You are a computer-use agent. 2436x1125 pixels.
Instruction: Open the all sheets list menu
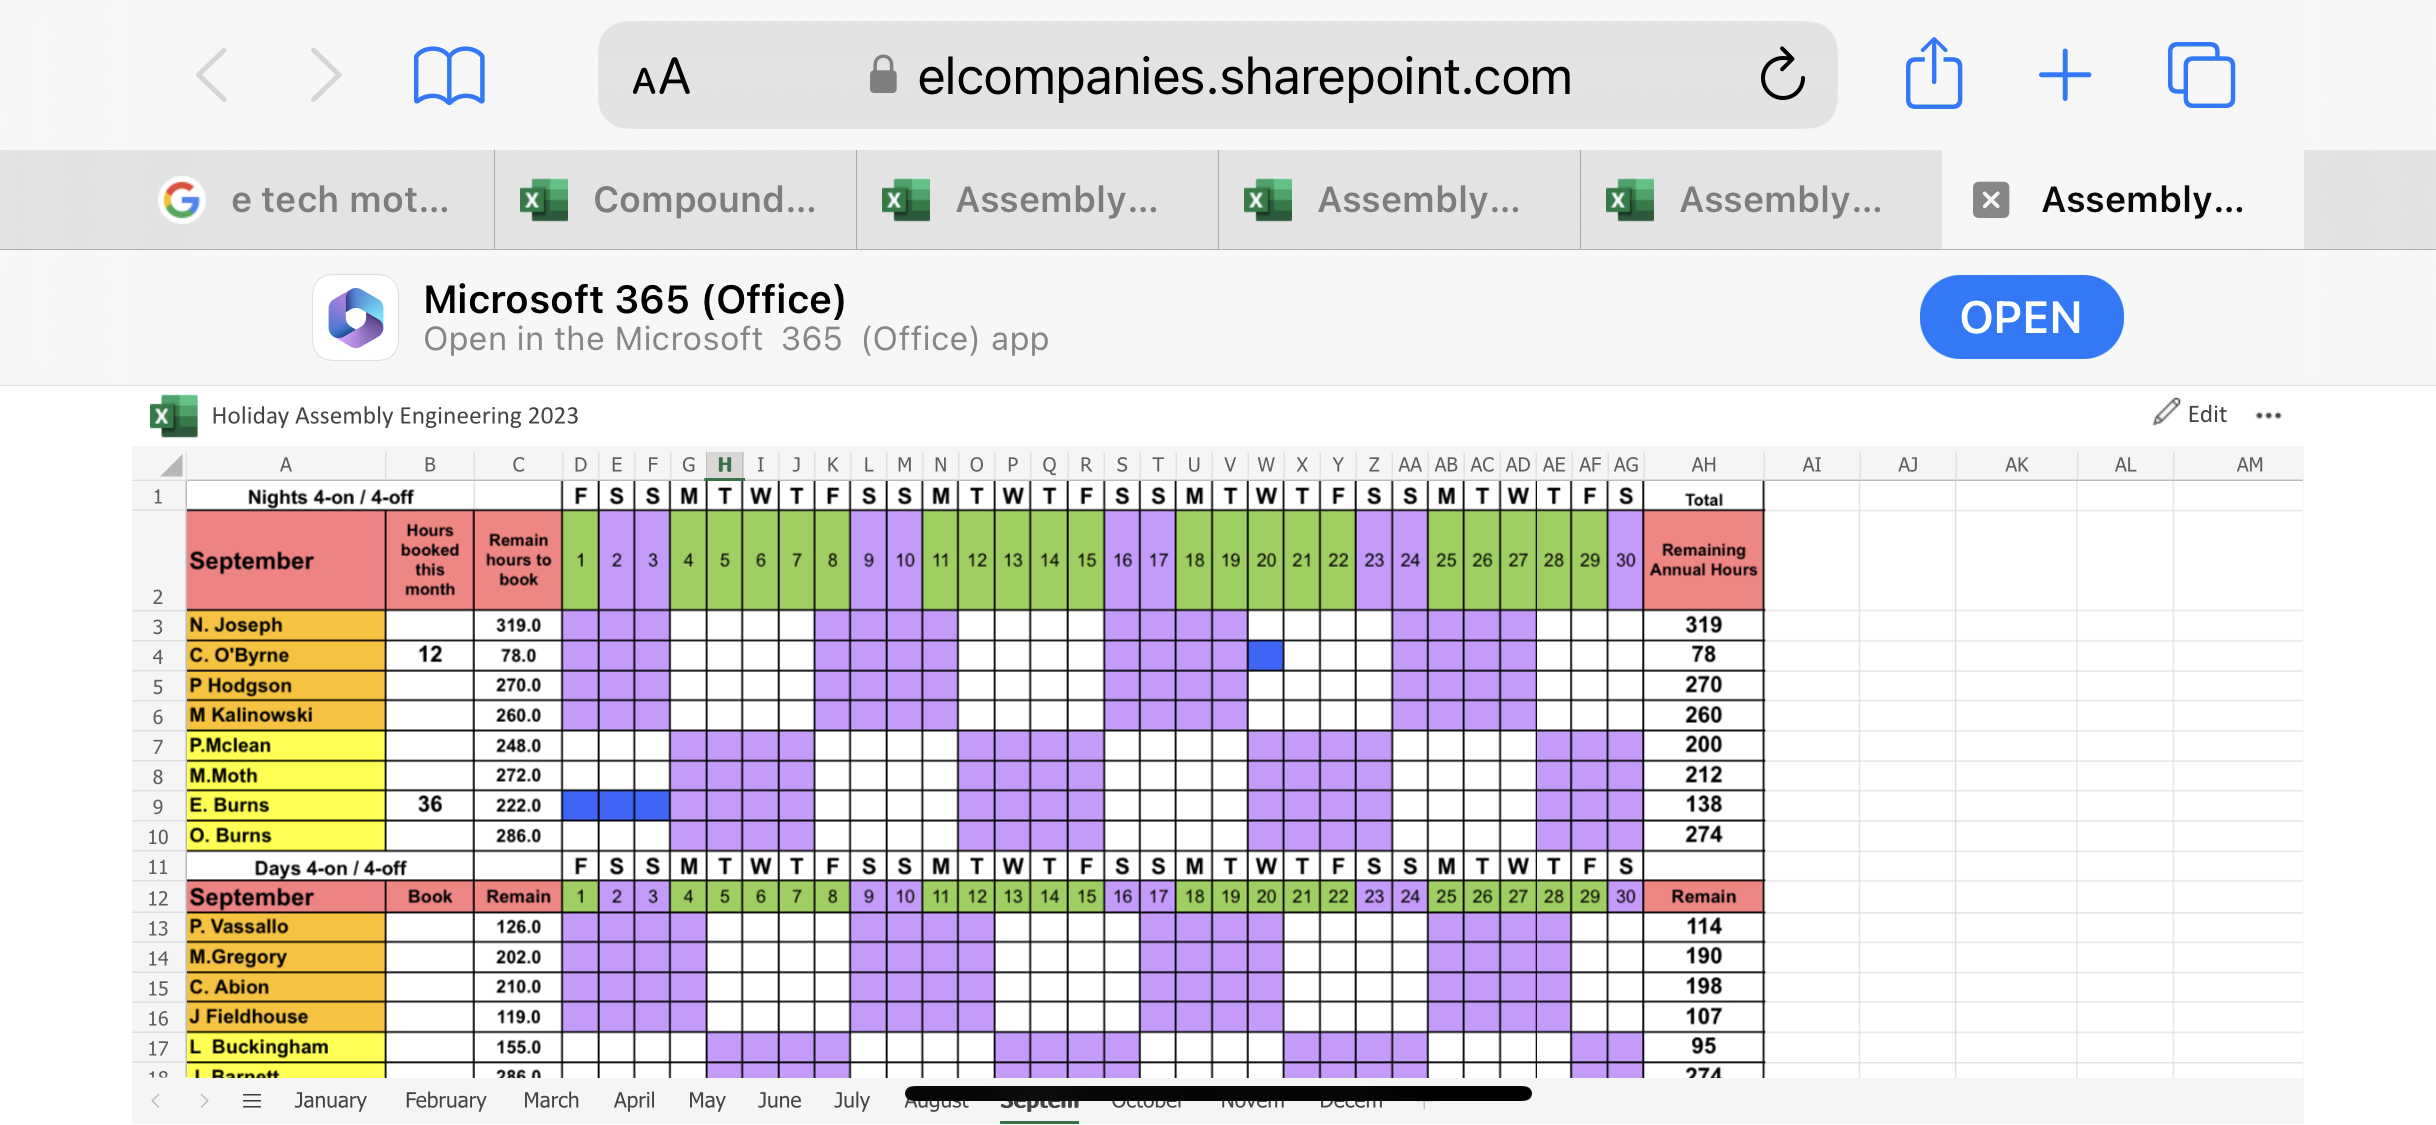252,1101
